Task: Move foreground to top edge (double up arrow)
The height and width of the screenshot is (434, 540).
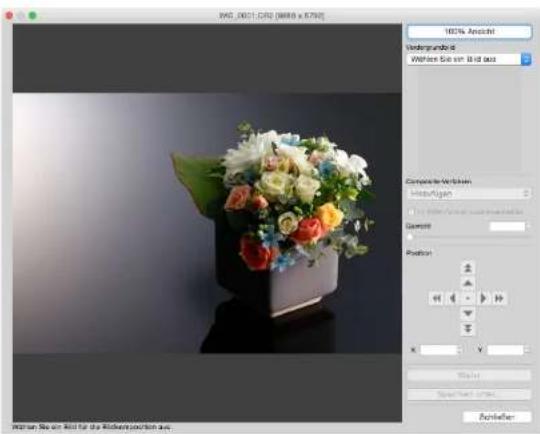Action: tap(468, 268)
